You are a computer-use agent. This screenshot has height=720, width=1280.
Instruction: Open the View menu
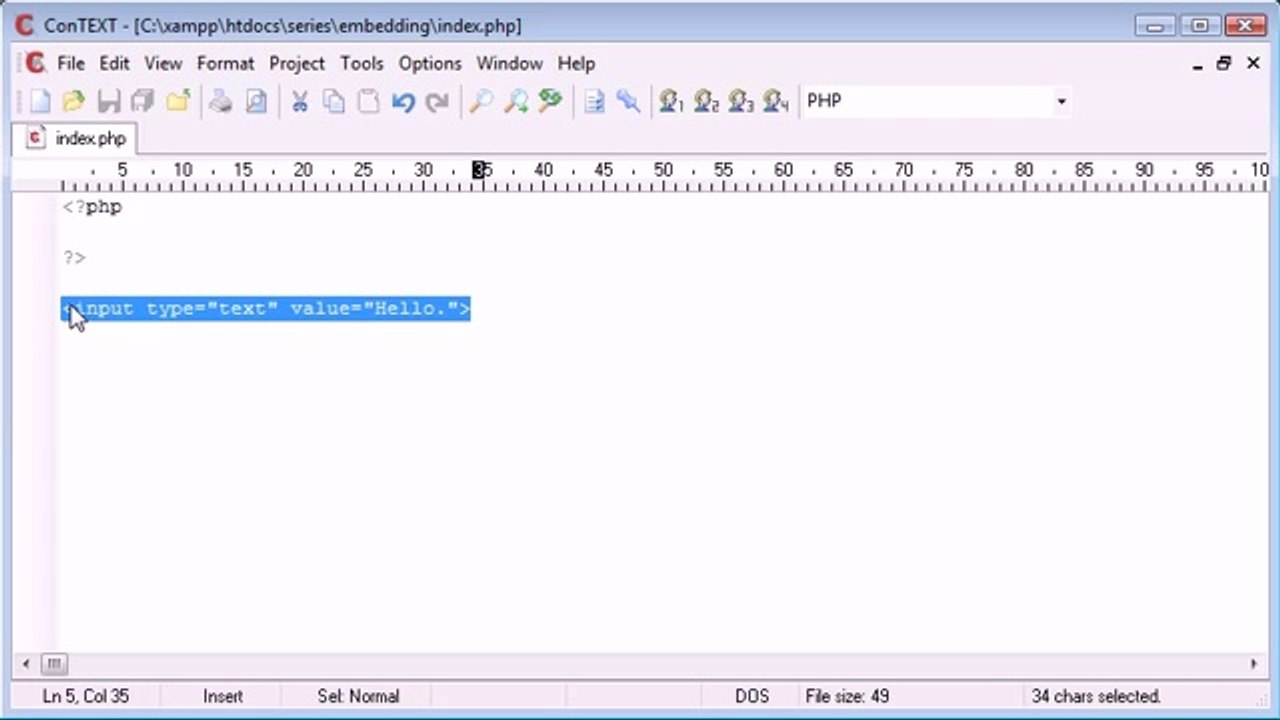[163, 63]
